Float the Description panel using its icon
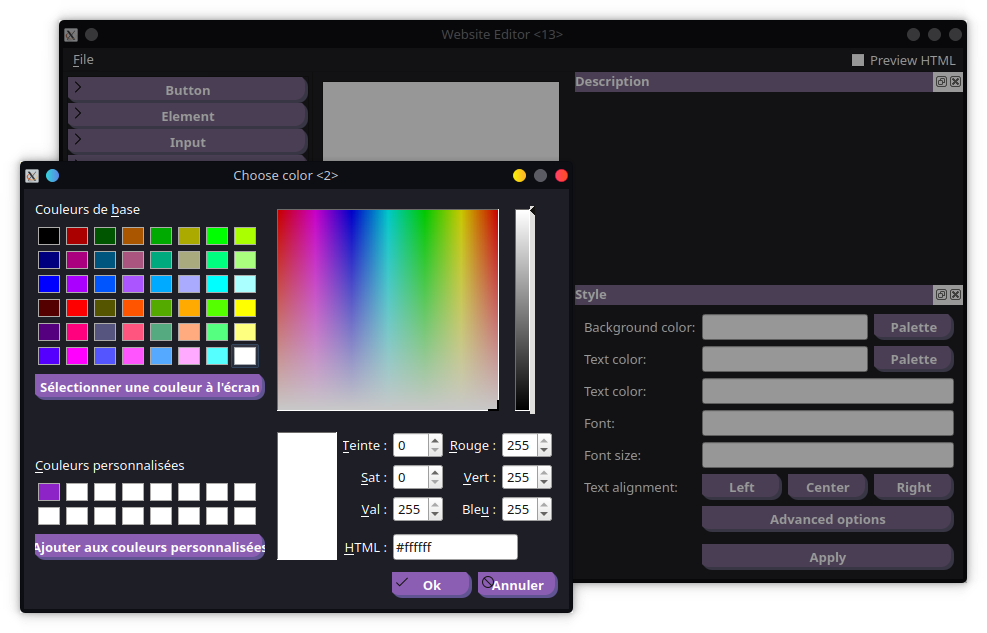The image size is (987, 633). [x=941, y=82]
